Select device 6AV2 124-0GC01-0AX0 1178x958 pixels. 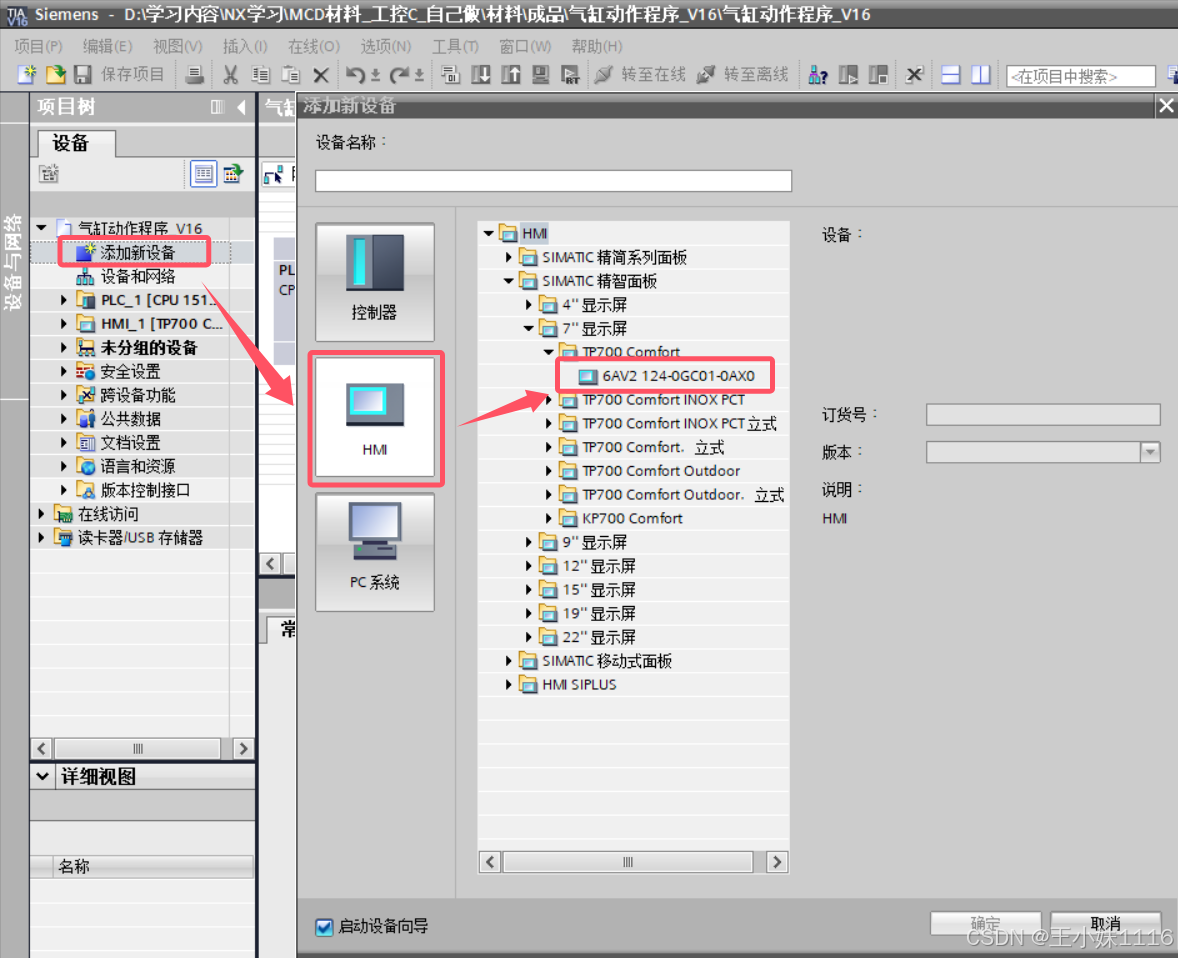pyautogui.click(x=666, y=376)
